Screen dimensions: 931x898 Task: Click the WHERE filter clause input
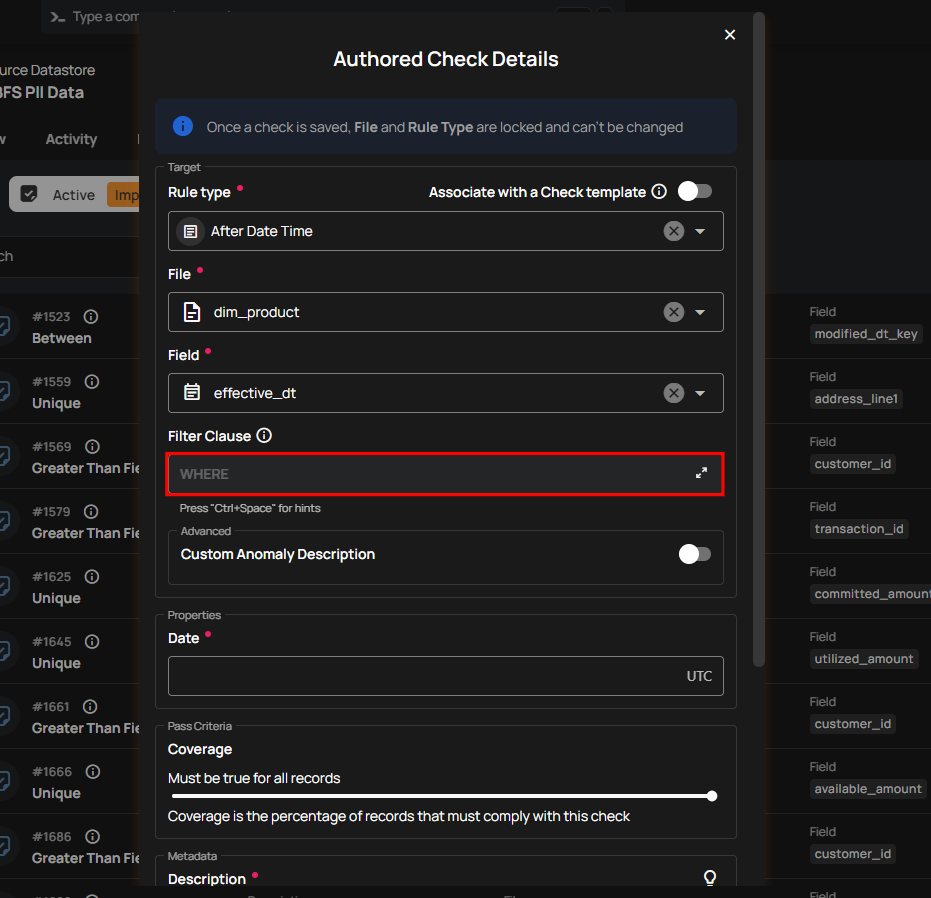pyautogui.click(x=430, y=474)
